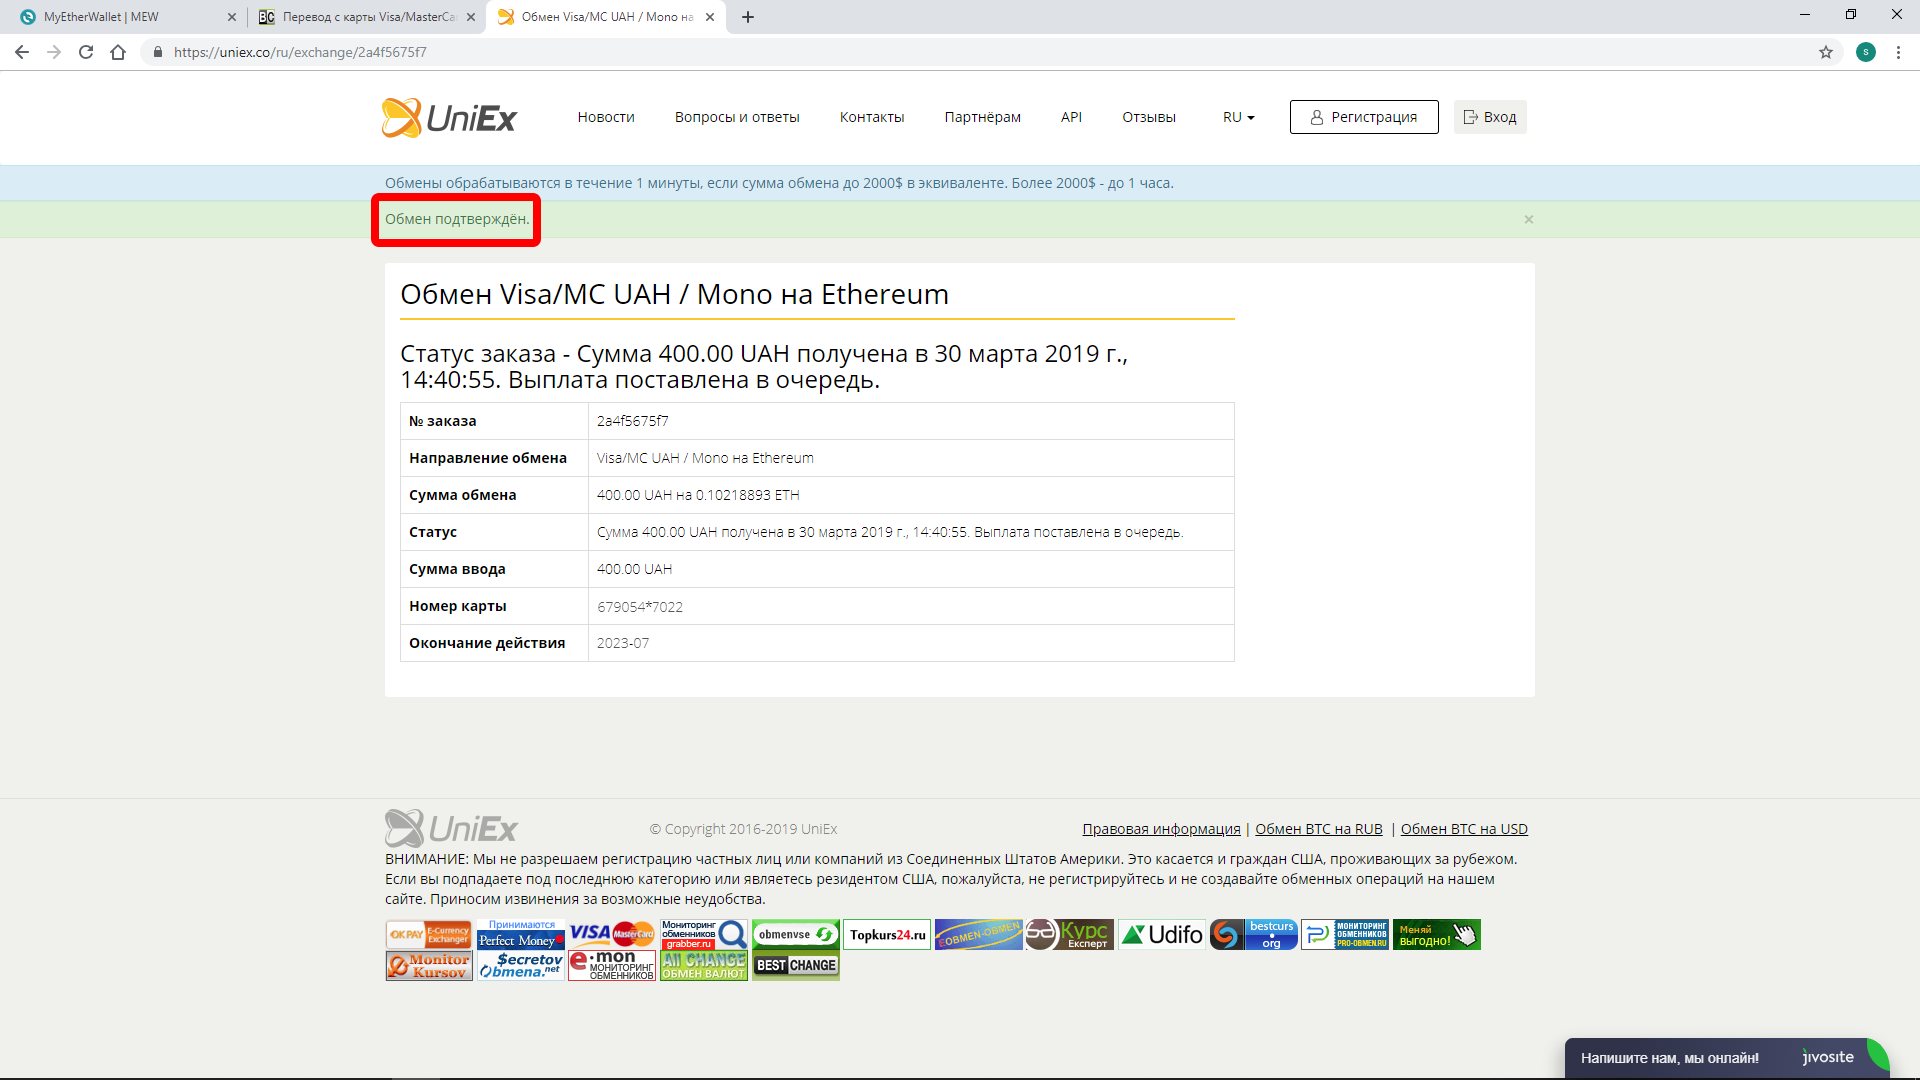
Task: Open the pro-obmen.ru monitoring banner
Action: (x=1345, y=935)
